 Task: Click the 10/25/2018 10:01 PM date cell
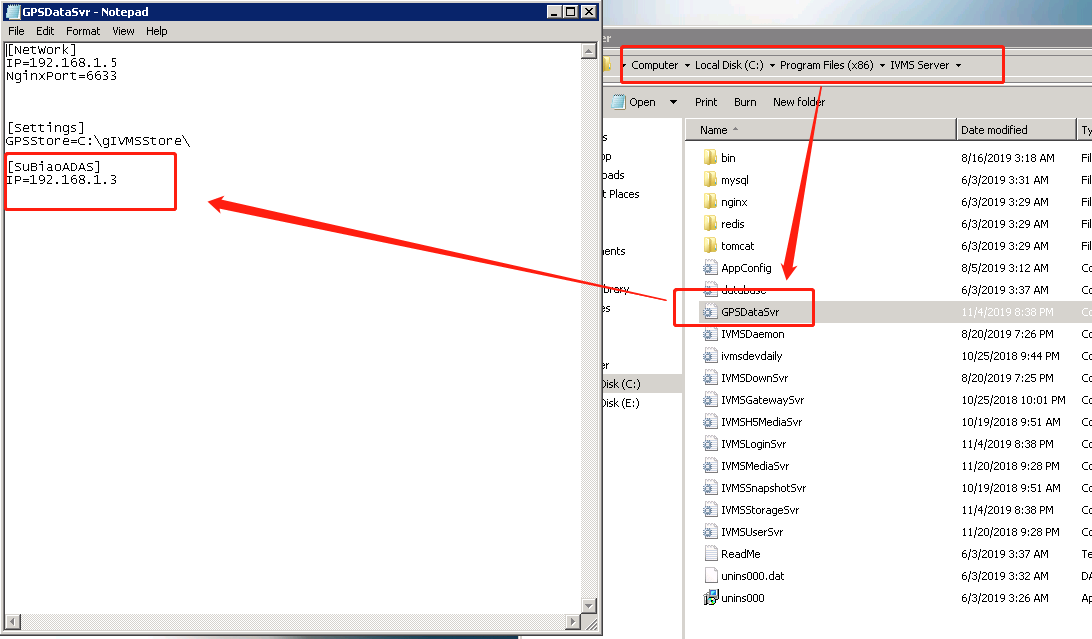pos(1013,400)
